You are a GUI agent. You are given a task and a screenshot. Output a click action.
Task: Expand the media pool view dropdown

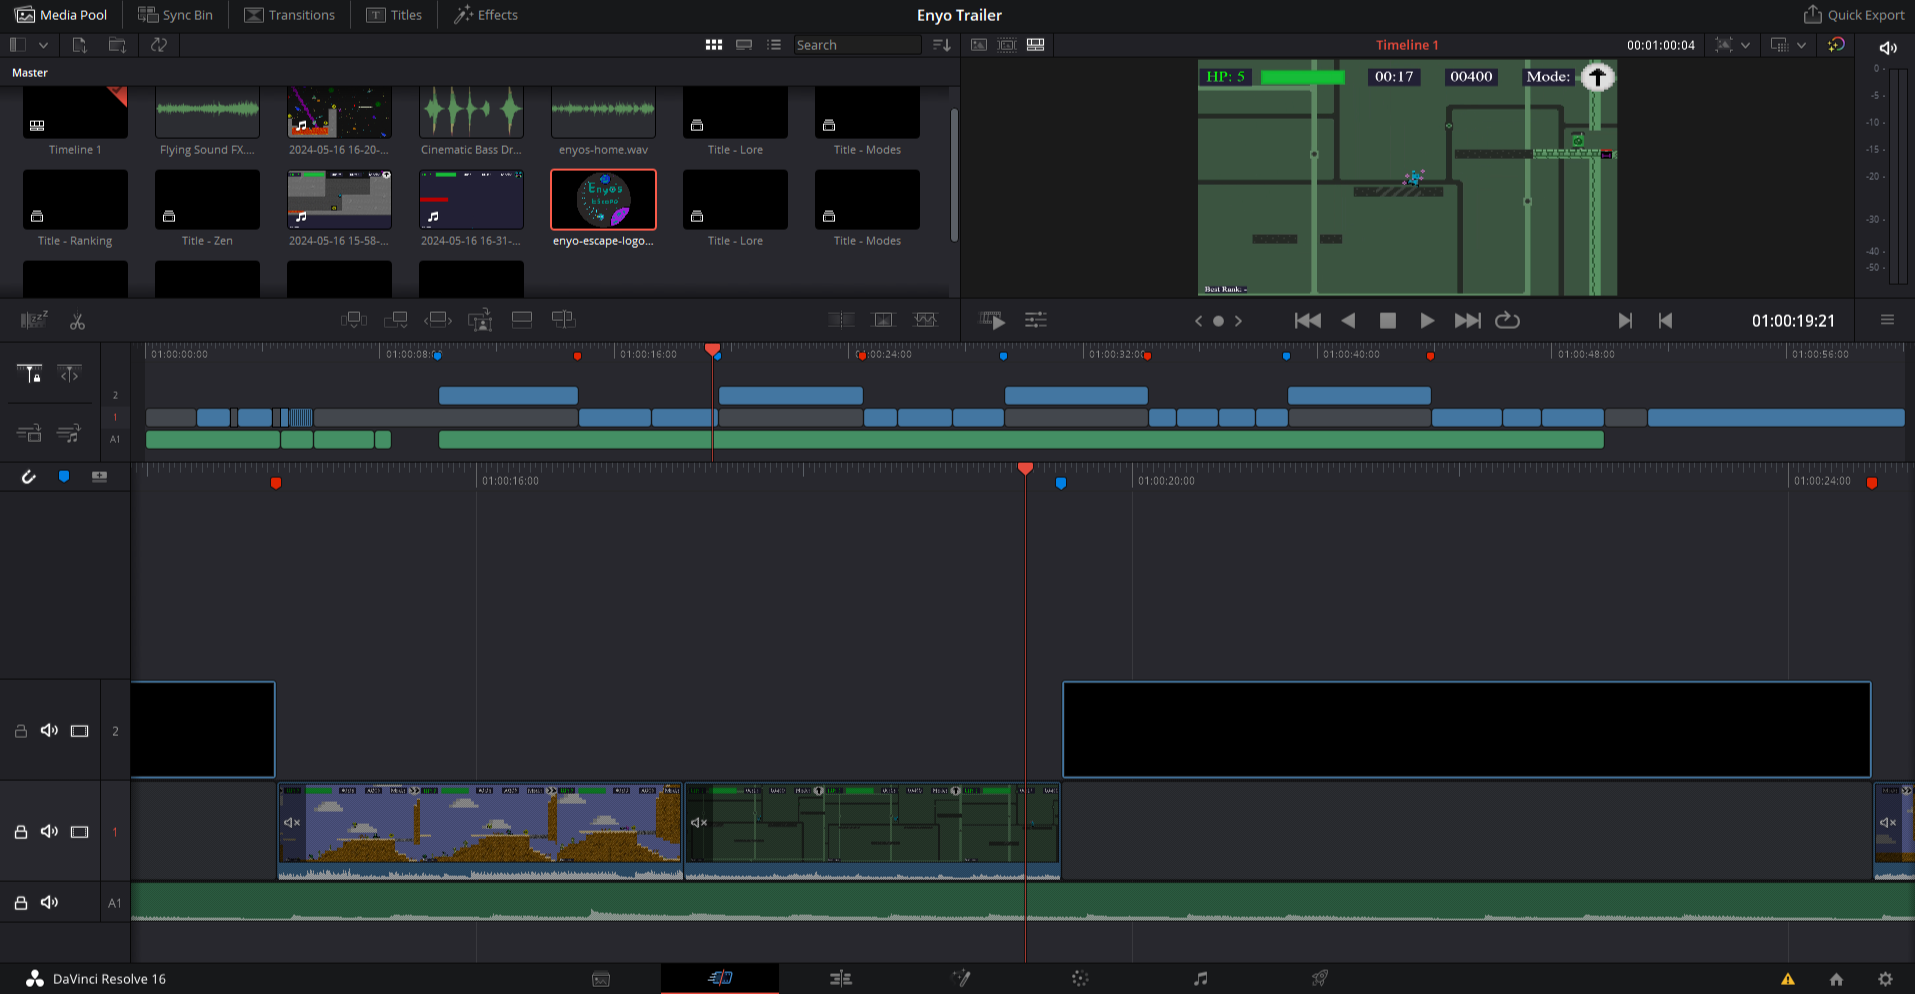tap(43, 45)
